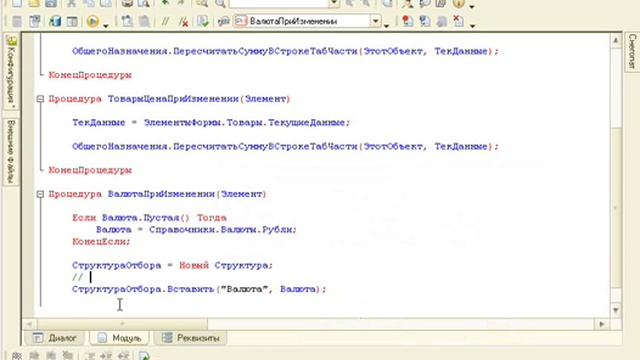Click the Print icon in top toolbar

coord(127,4)
